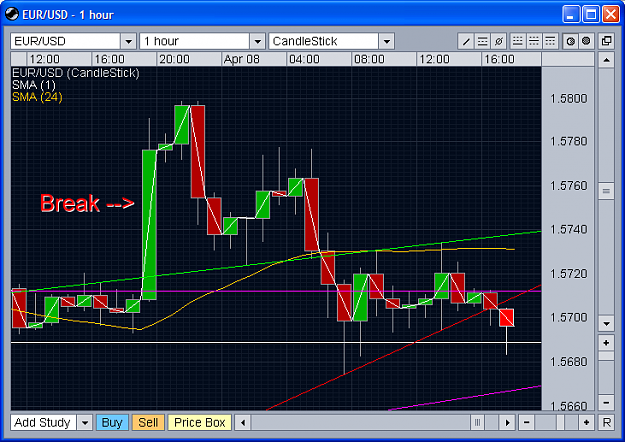Click the erase drawings tool icon
The width and height of the screenshot is (625, 442).
(x=499, y=41)
